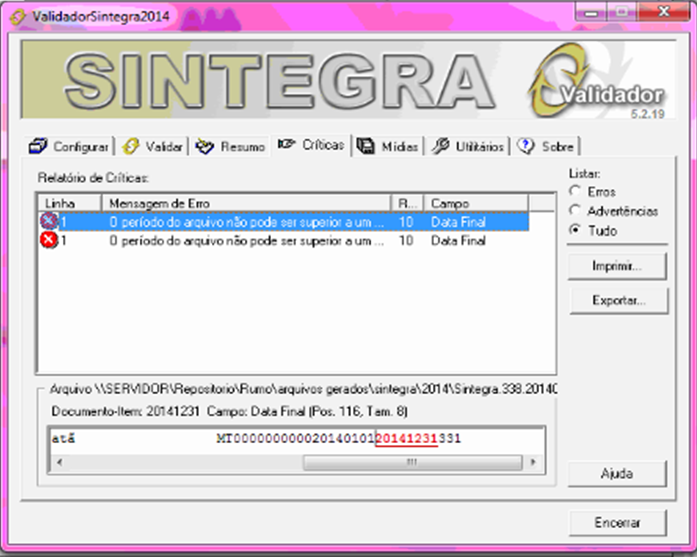Sort by Mensagem de Erro column header
The width and height of the screenshot is (697, 557).
pyautogui.click(x=246, y=203)
